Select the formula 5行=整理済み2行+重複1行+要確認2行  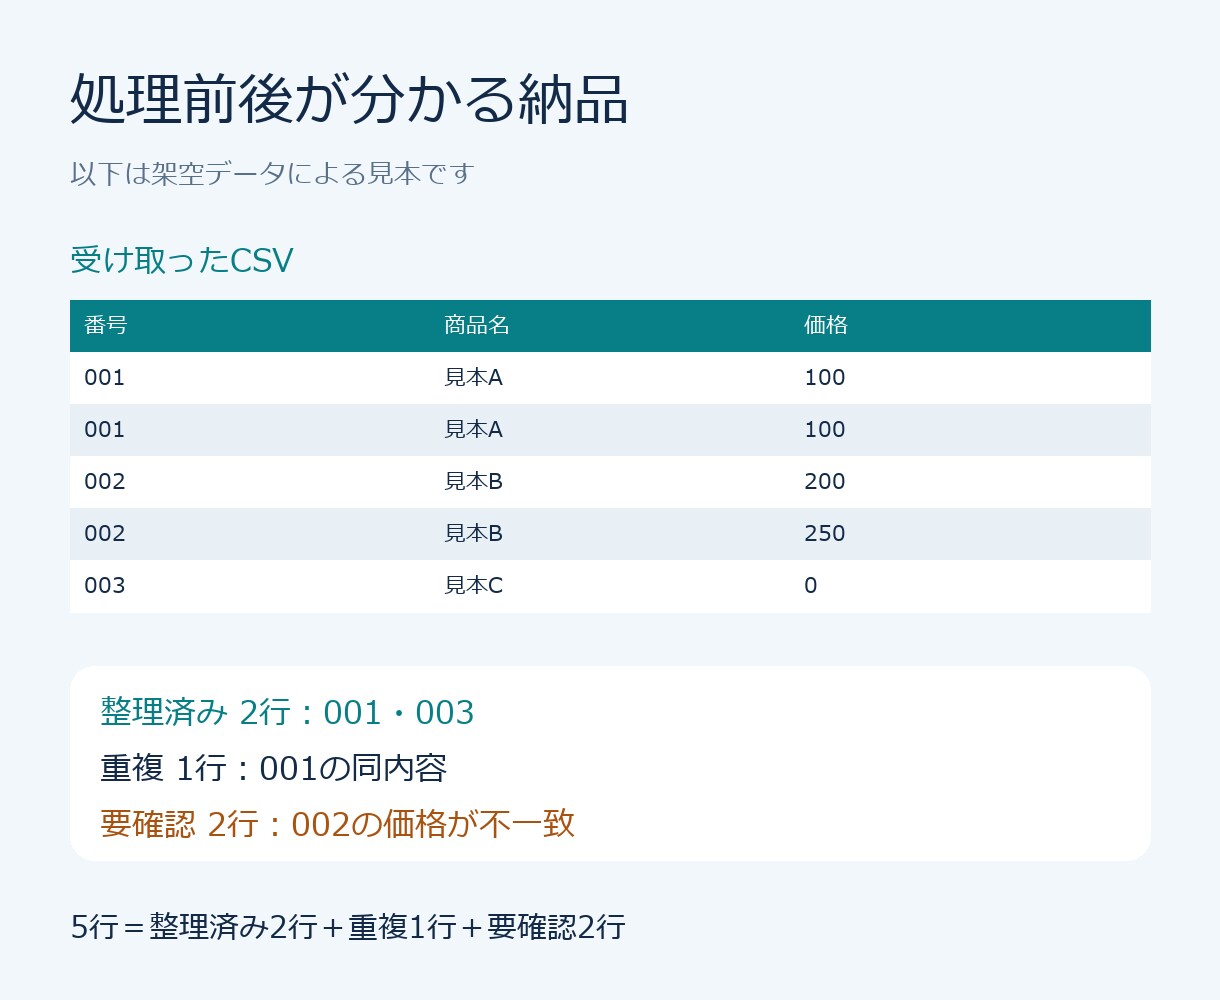pos(348,927)
